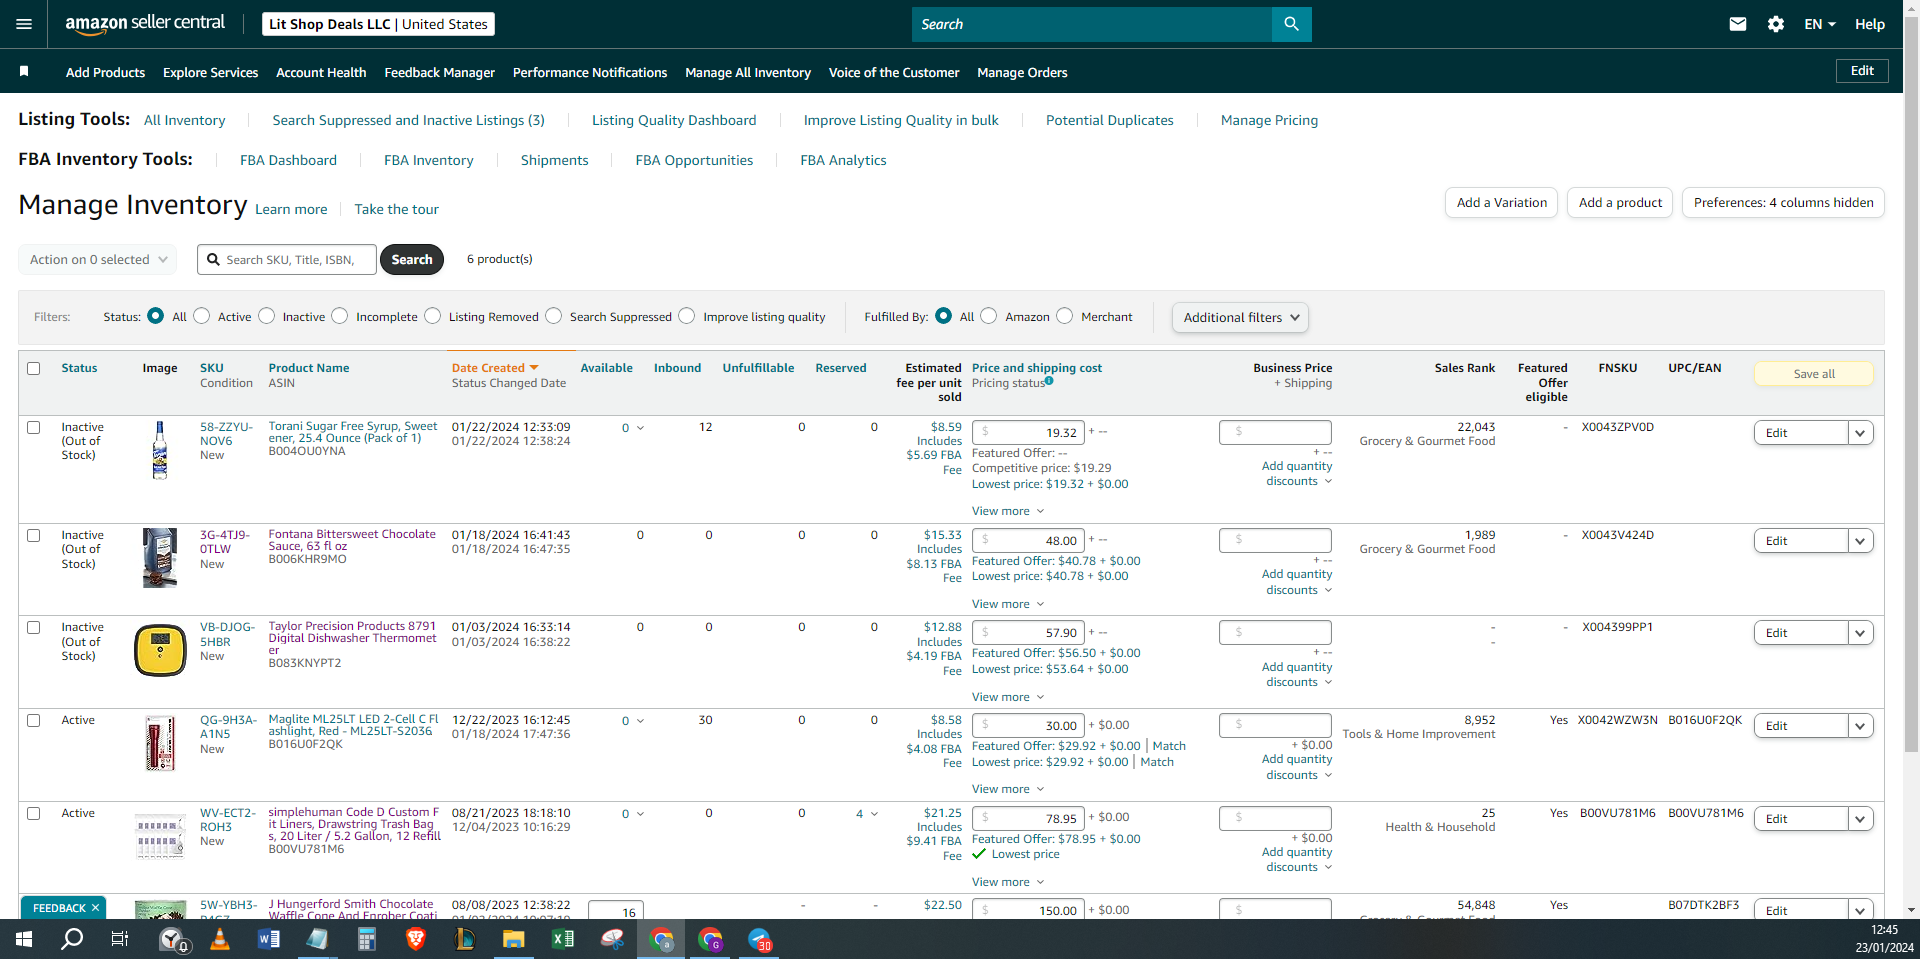1920x959 pixels.
Task: Select the Inactive status radio filter
Action: click(x=267, y=316)
